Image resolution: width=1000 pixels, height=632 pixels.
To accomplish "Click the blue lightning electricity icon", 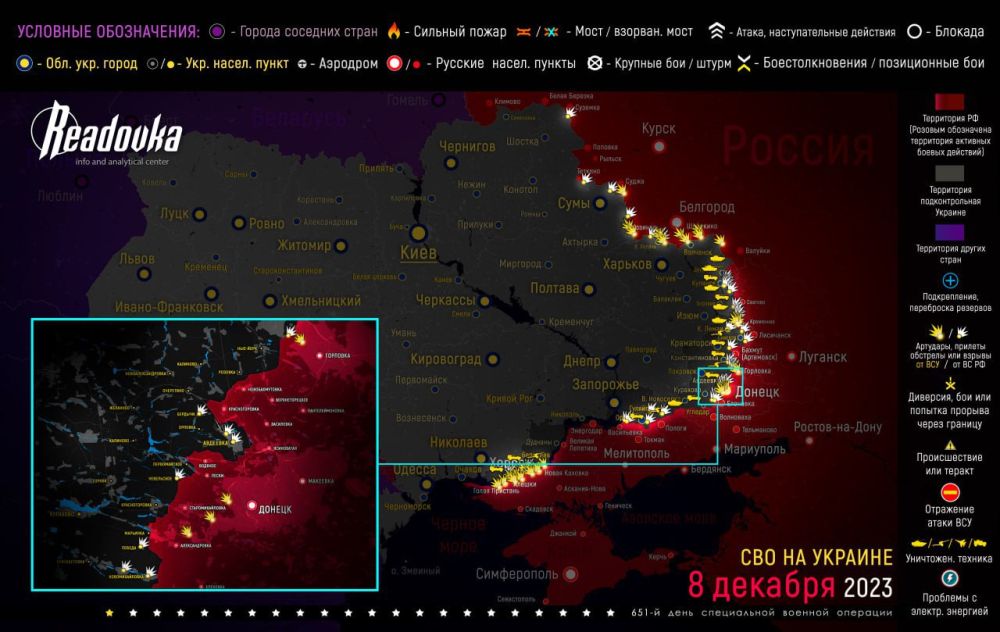I will (x=949, y=578).
